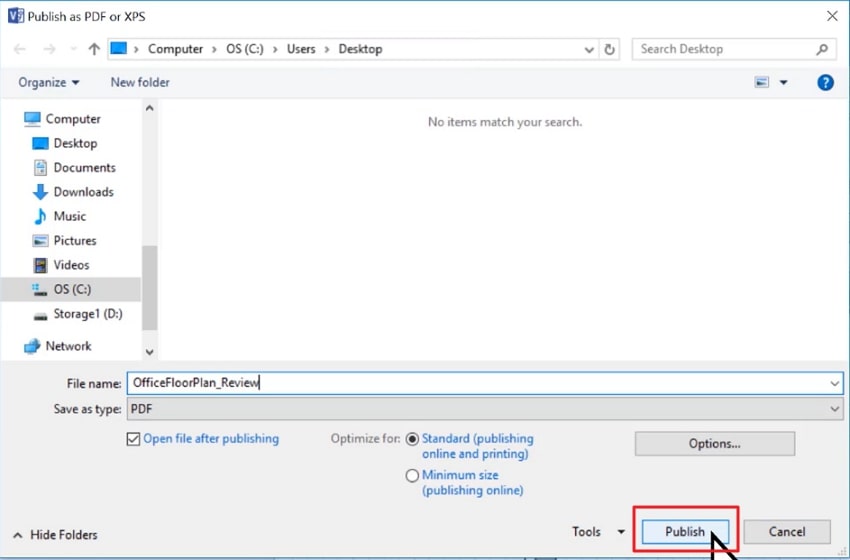850x560 pixels.
Task: Expand the File name dropdown arrow
Action: coord(834,384)
